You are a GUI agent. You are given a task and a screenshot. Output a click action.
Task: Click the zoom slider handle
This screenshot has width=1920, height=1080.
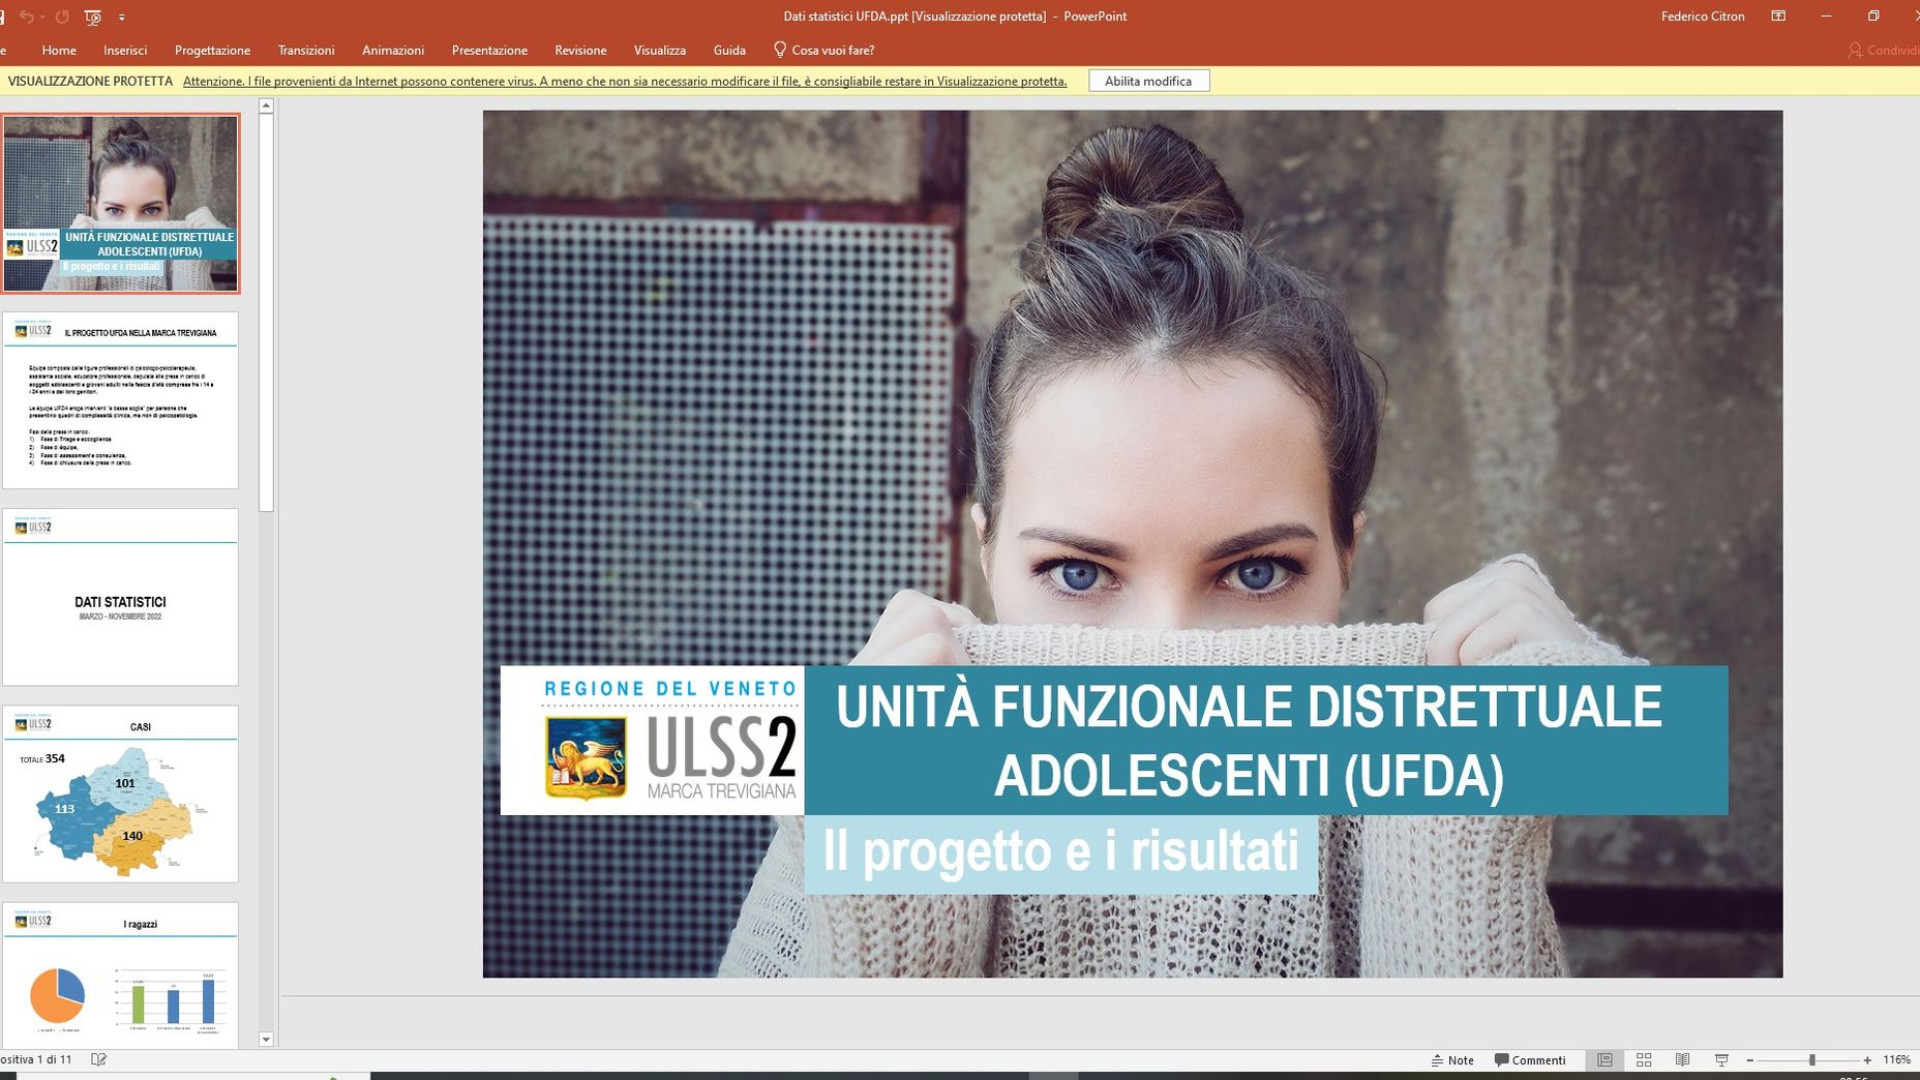[x=1811, y=1060]
